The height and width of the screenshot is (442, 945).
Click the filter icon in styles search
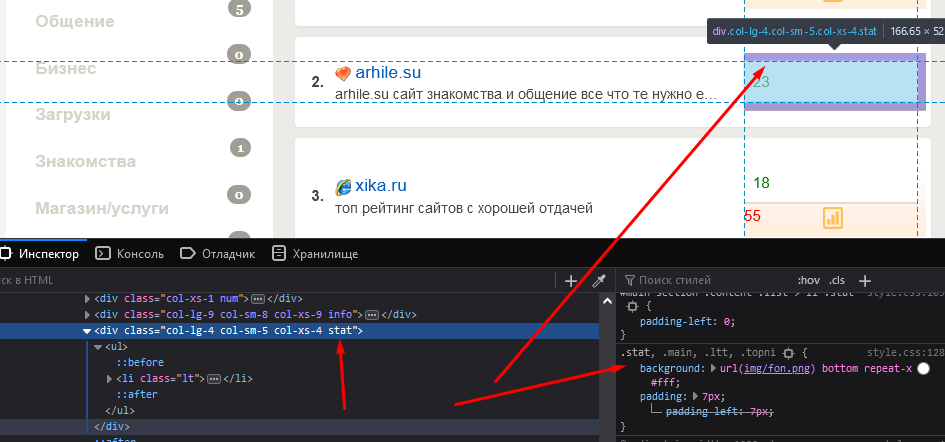(628, 281)
